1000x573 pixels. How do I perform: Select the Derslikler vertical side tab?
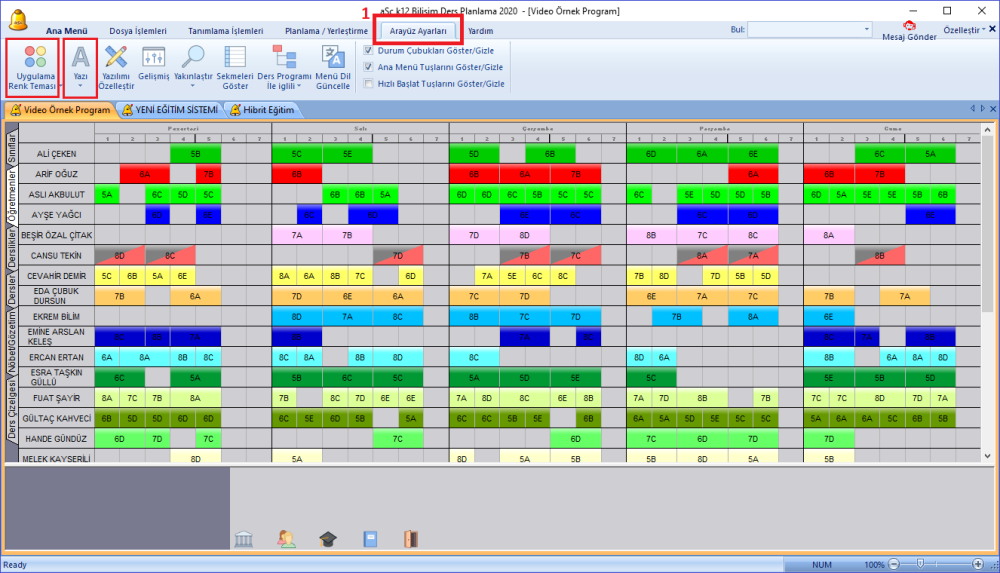[x=11, y=248]
